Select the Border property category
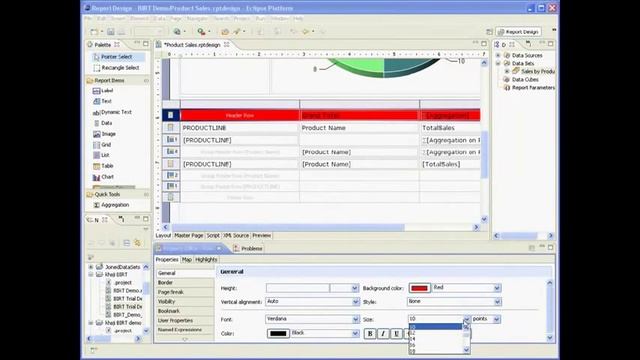This screenshot has height=360, width=640. tap(185, 282)
